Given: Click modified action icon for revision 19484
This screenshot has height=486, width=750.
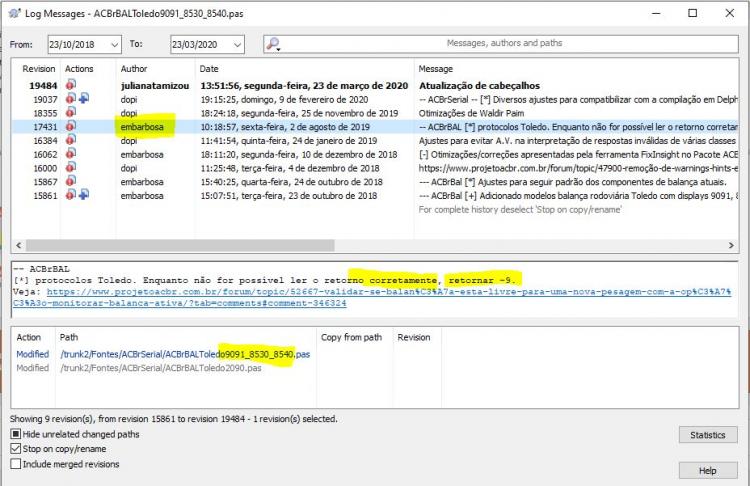Looking at the screenshot, I should [71, 85].
